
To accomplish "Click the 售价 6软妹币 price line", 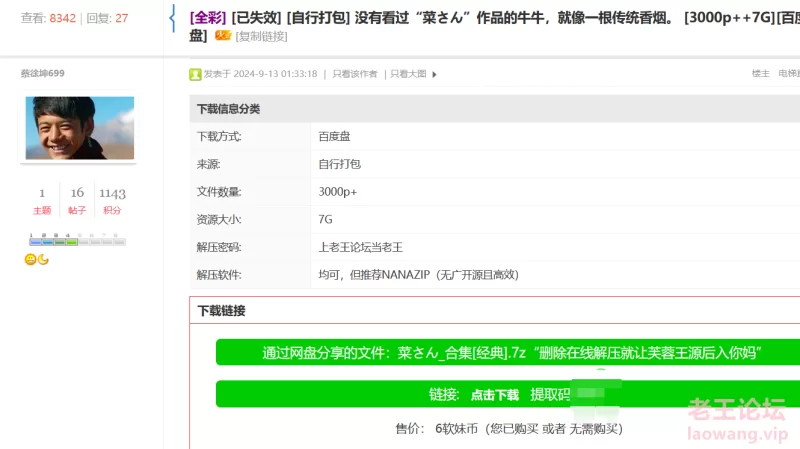I will (509, 429).
